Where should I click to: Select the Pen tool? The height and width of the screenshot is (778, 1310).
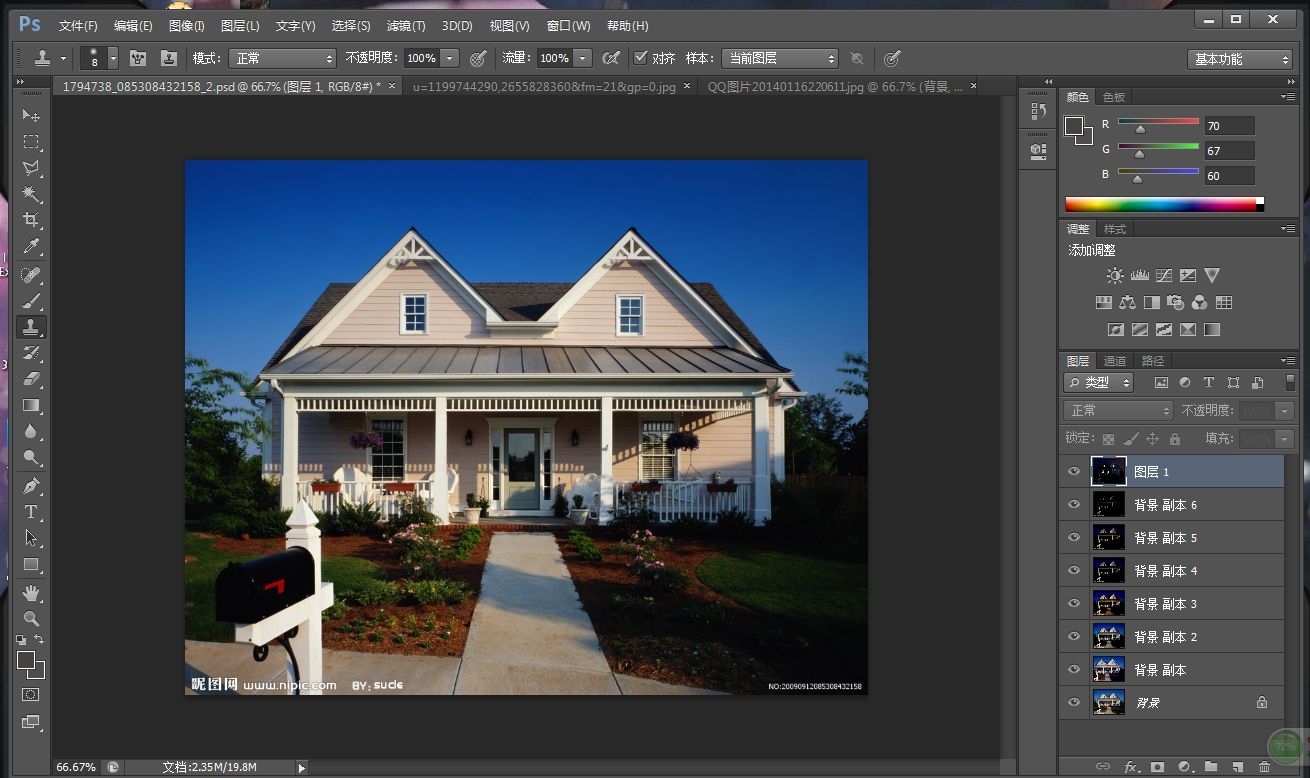click(31, 486)
